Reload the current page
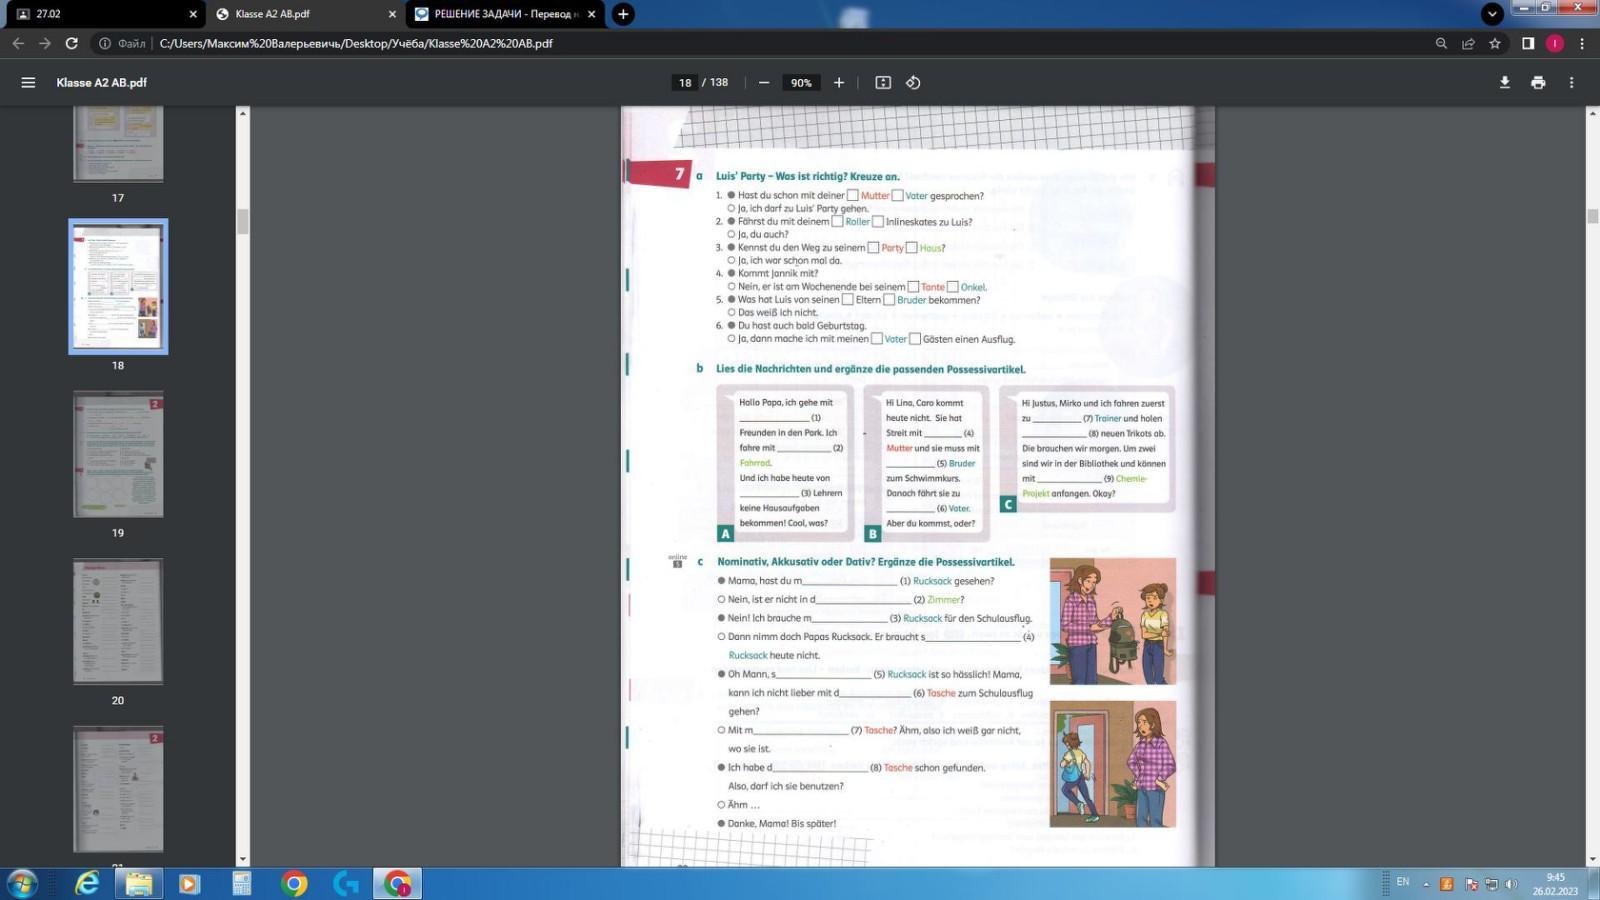 tap(72, 43)
